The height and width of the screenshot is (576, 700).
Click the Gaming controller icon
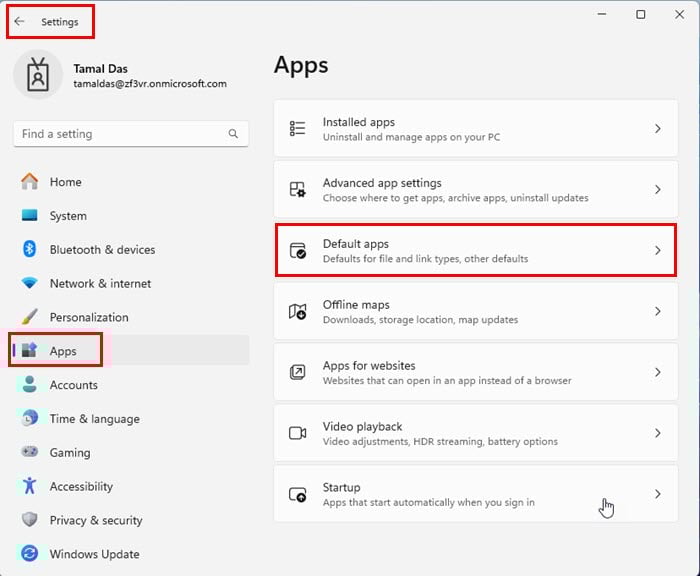[30, 452]
